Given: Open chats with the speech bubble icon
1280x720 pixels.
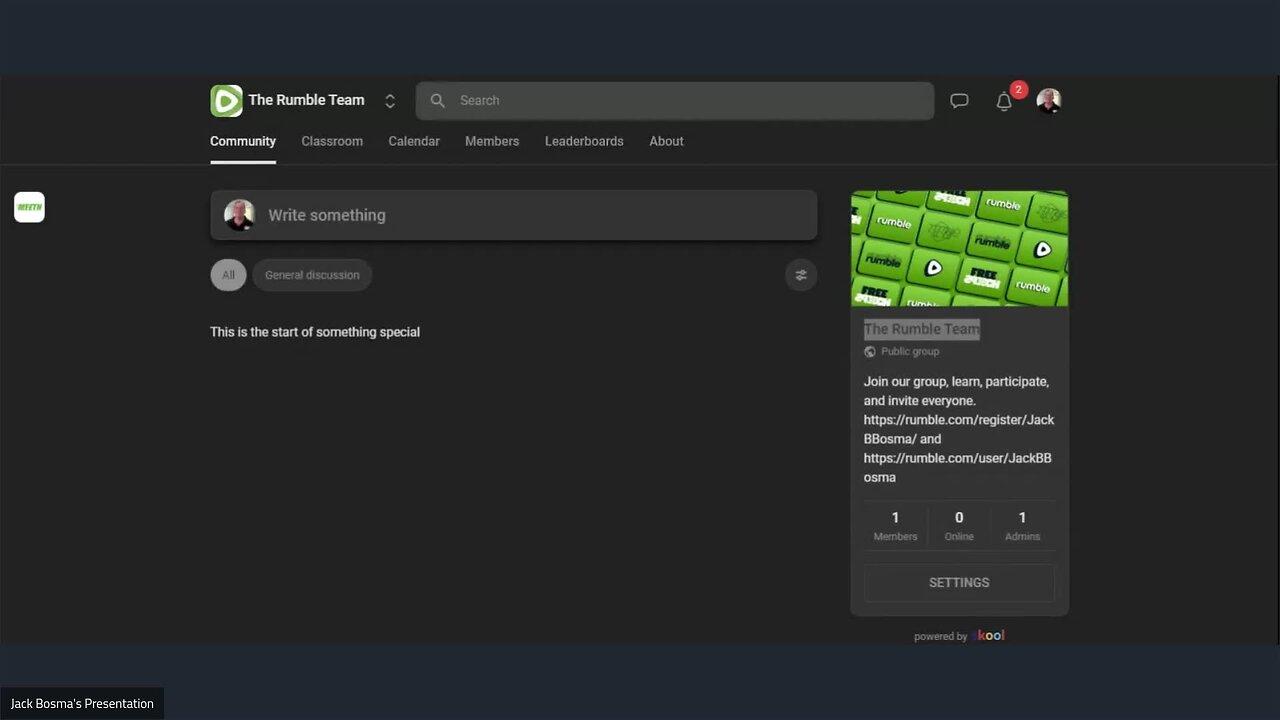Looking at the screenshot, I should tap(959, 100).
